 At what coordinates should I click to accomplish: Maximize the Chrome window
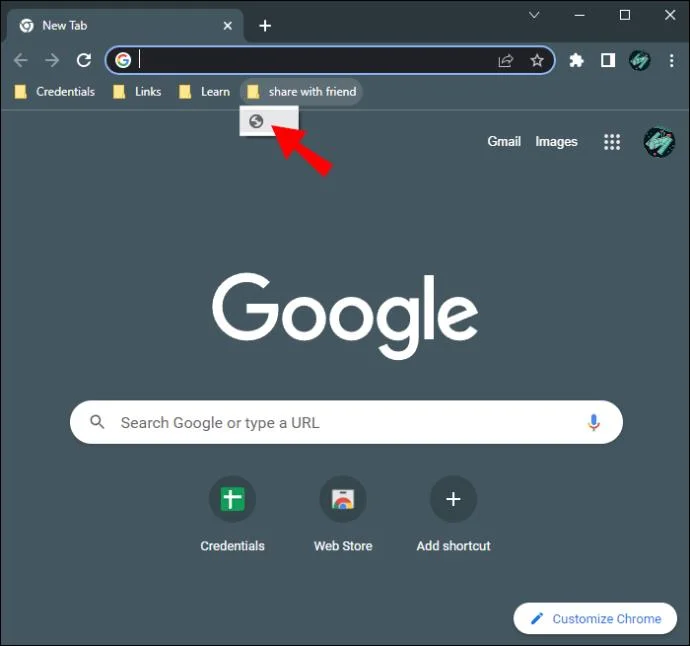[625, 15]
